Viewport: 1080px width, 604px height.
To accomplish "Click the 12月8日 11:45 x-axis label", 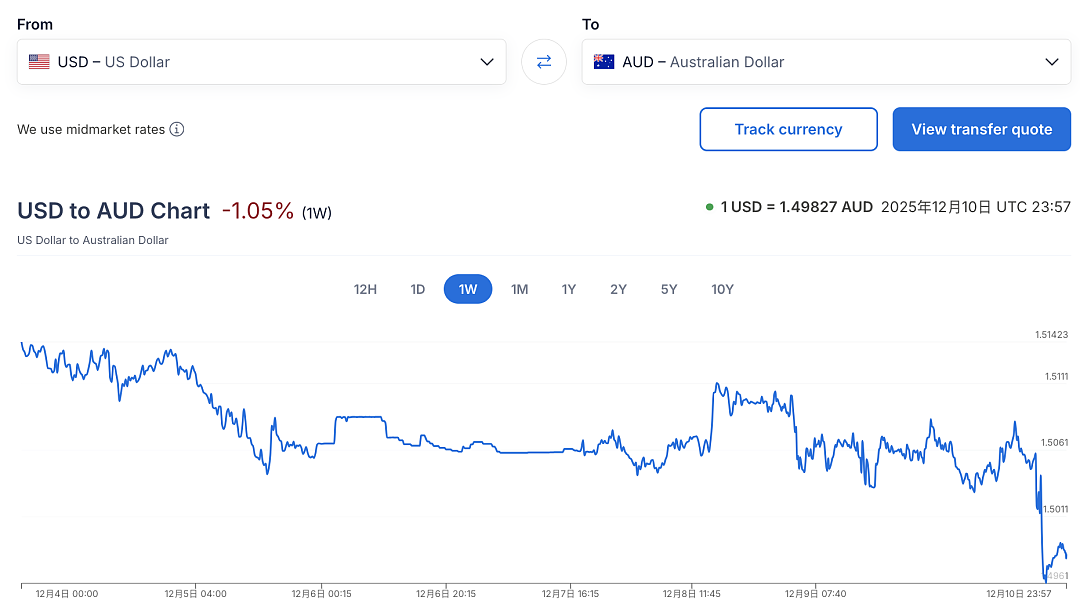I will click(692, 594).
